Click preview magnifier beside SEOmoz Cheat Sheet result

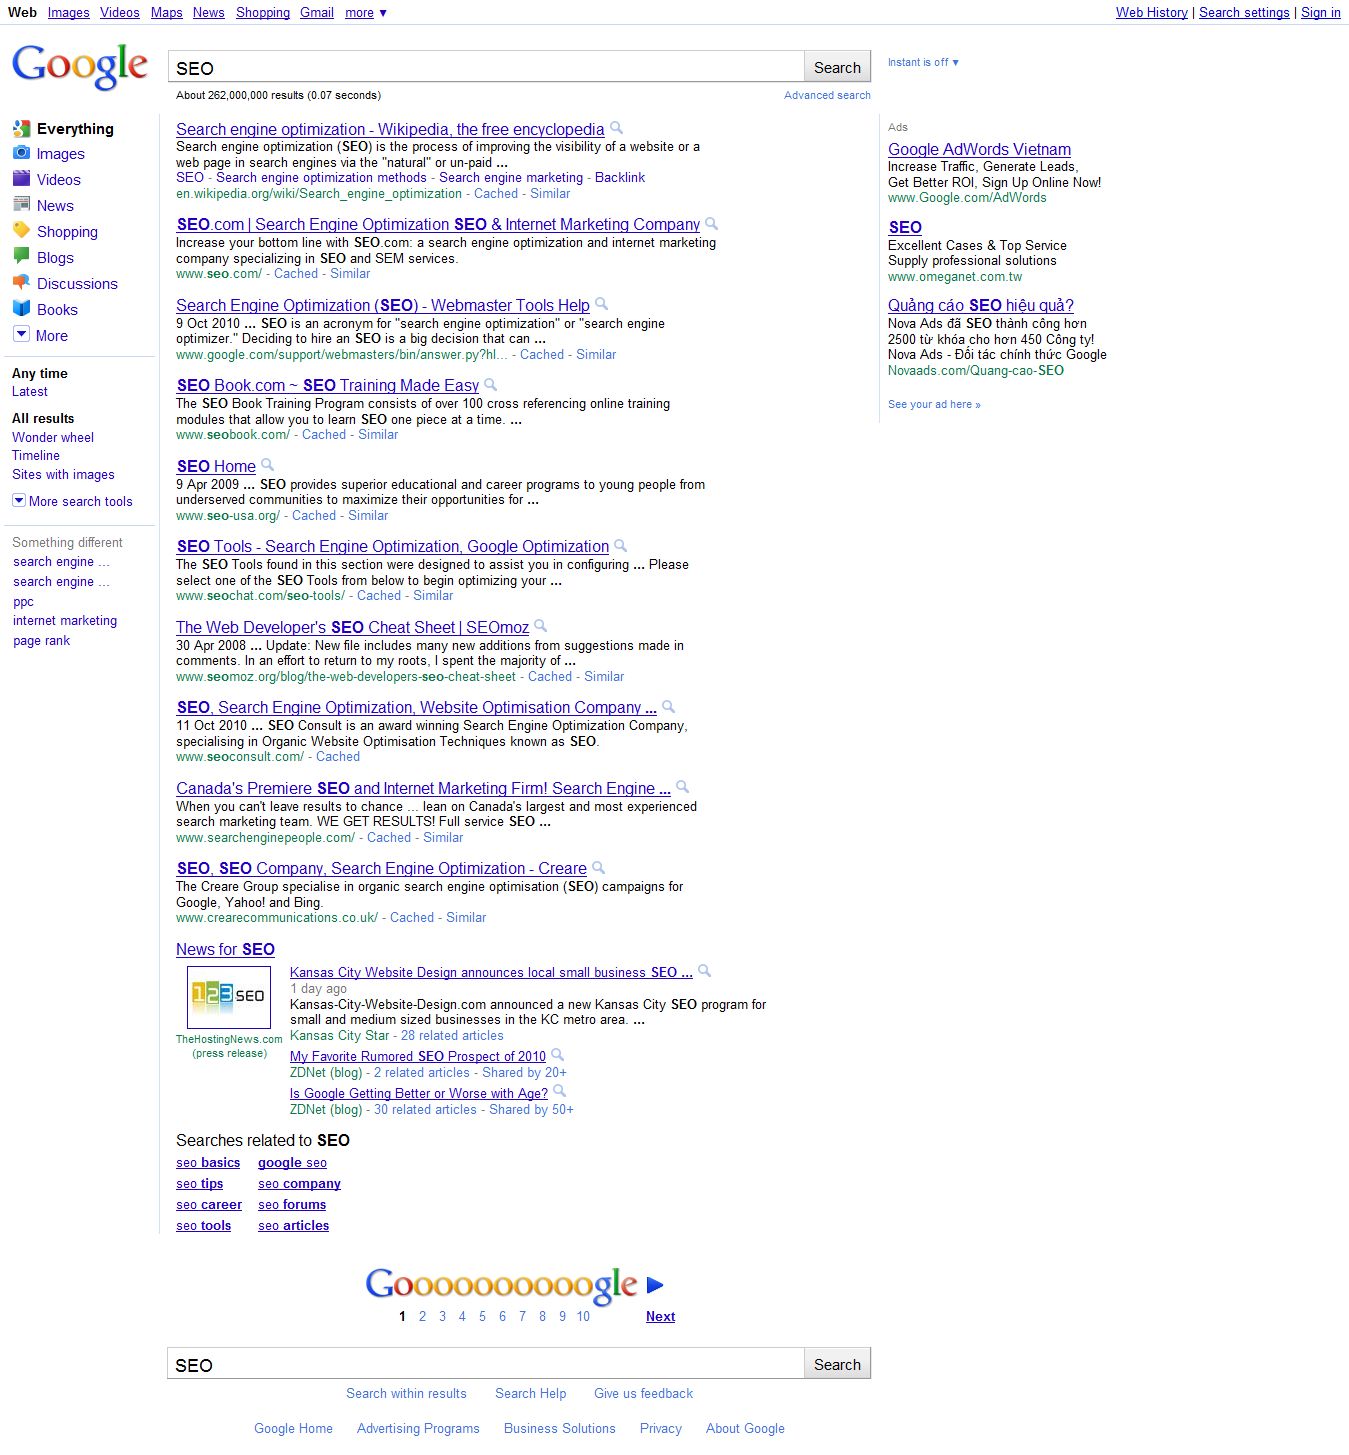pos(541,626)
